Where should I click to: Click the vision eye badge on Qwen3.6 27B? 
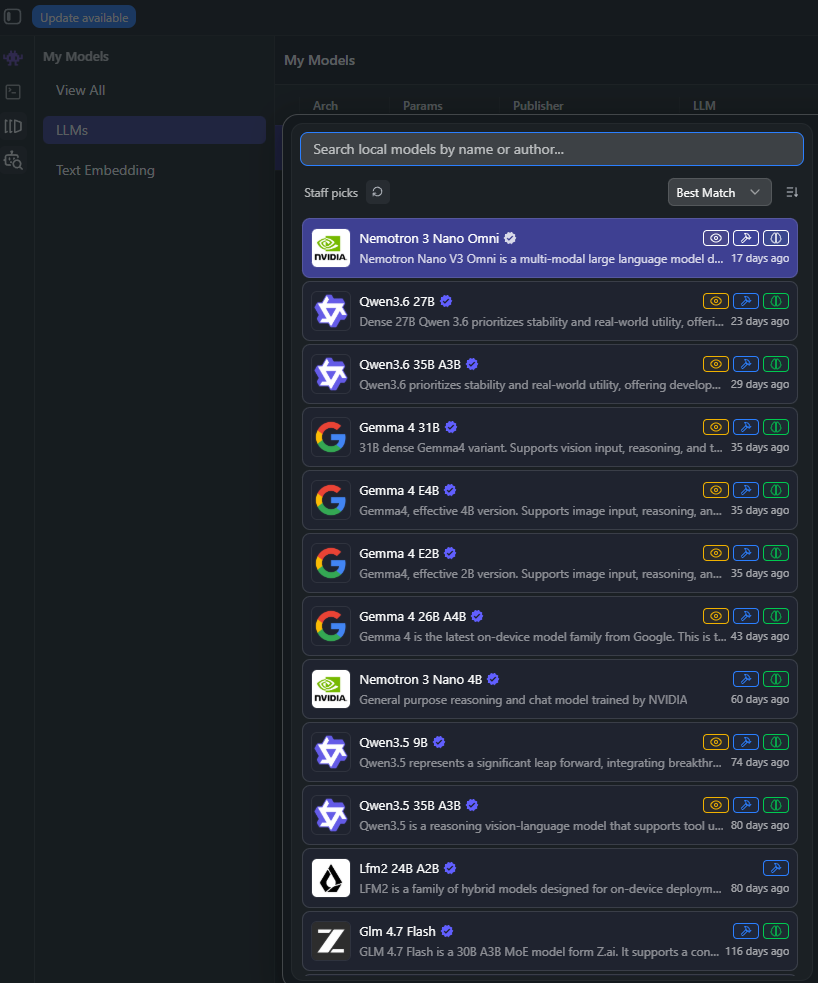click(x=716, y=301)
